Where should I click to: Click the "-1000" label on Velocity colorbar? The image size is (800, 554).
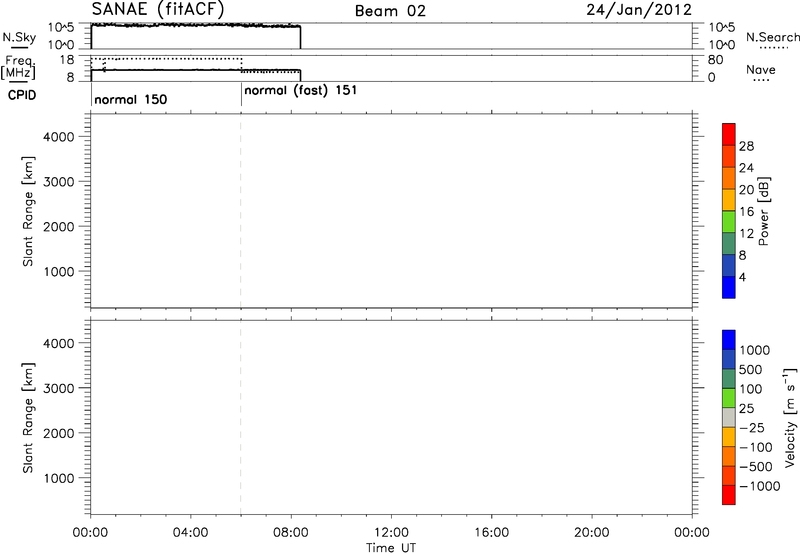759,486
